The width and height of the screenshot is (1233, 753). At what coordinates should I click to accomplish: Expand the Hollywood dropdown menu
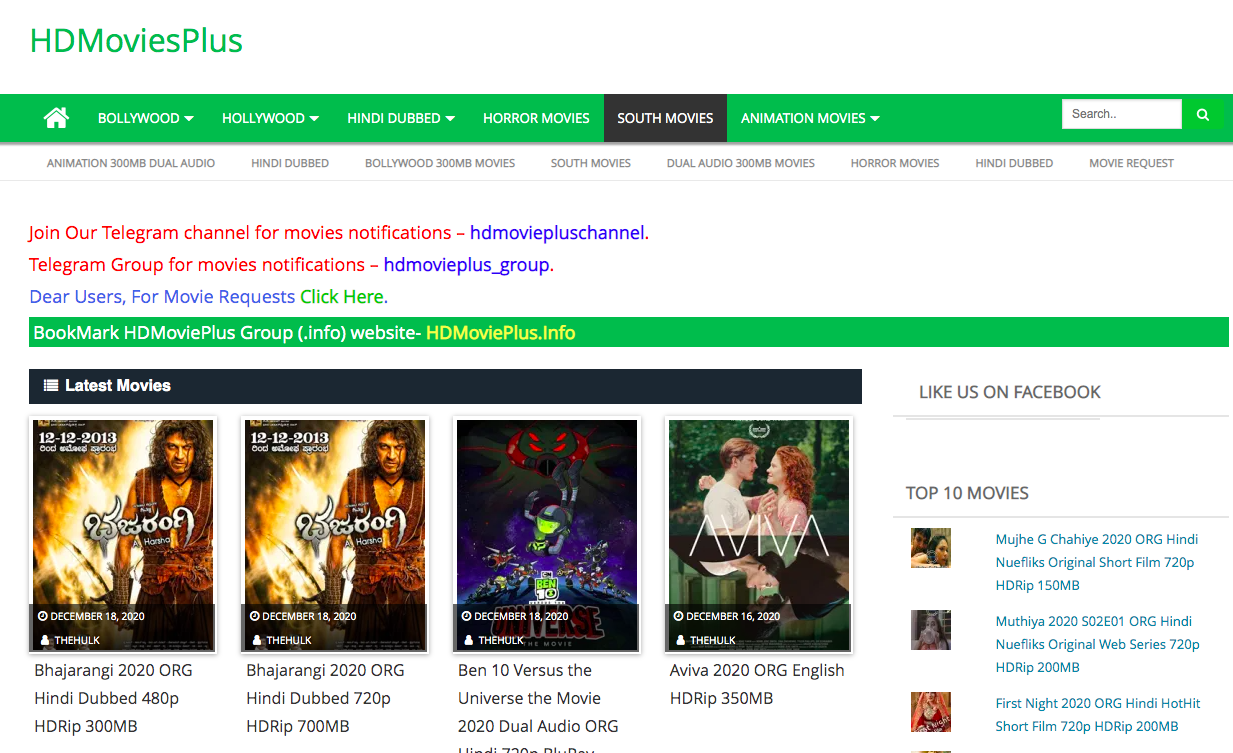(270, 118)
